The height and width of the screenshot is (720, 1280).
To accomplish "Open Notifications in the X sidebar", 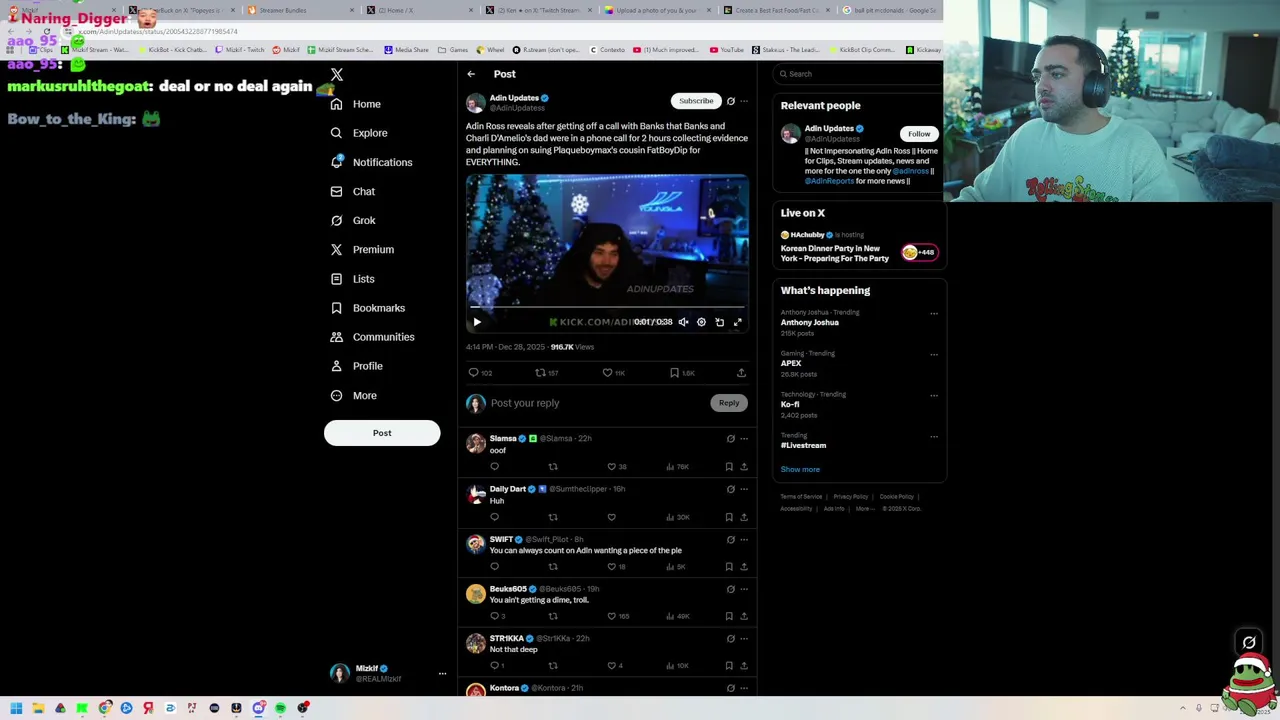I will [370, 162].
